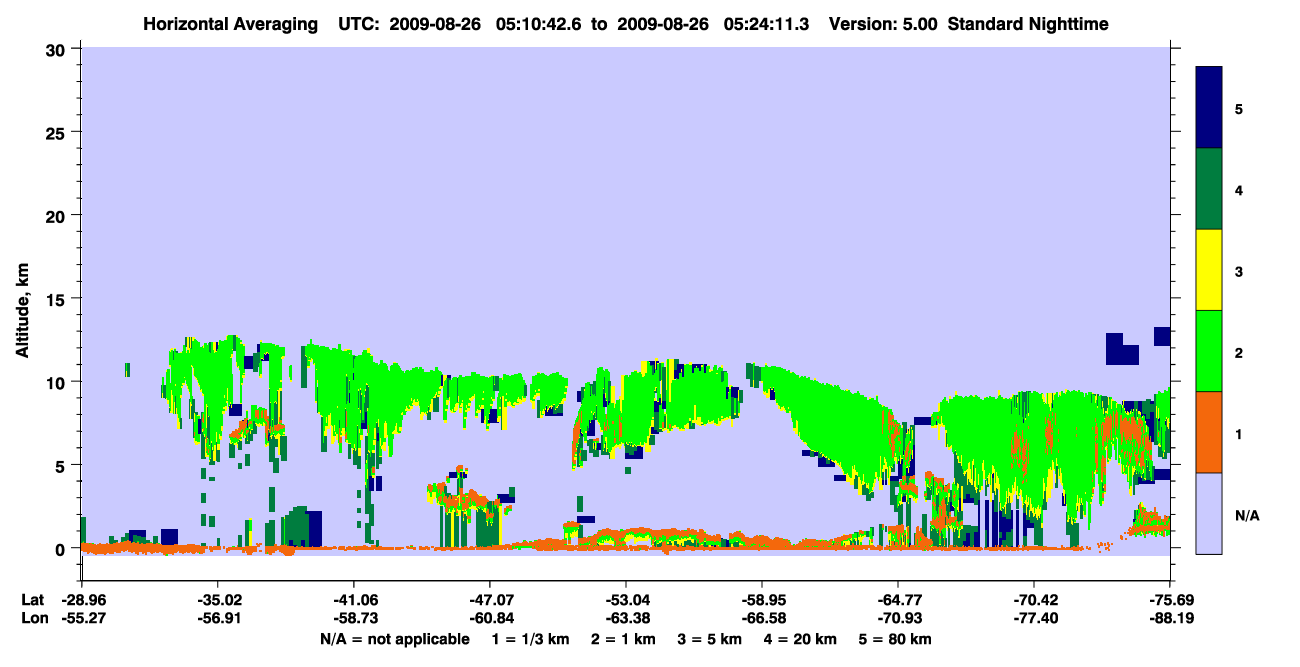The width and height of the screenshot is (1300, 667).
Task: Click 'N/A = not applicable' legend text
Action: 395,639
